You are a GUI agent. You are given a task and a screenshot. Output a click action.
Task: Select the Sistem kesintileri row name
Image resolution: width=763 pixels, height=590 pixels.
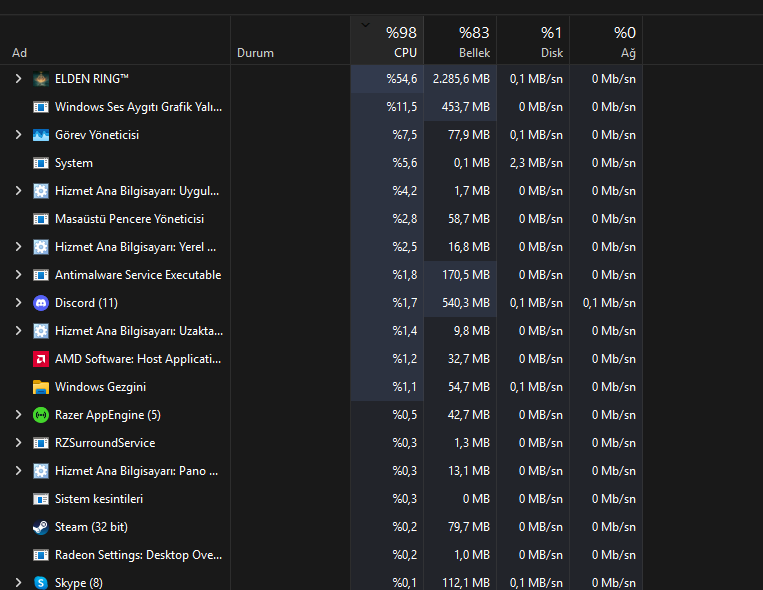(99, 499)
